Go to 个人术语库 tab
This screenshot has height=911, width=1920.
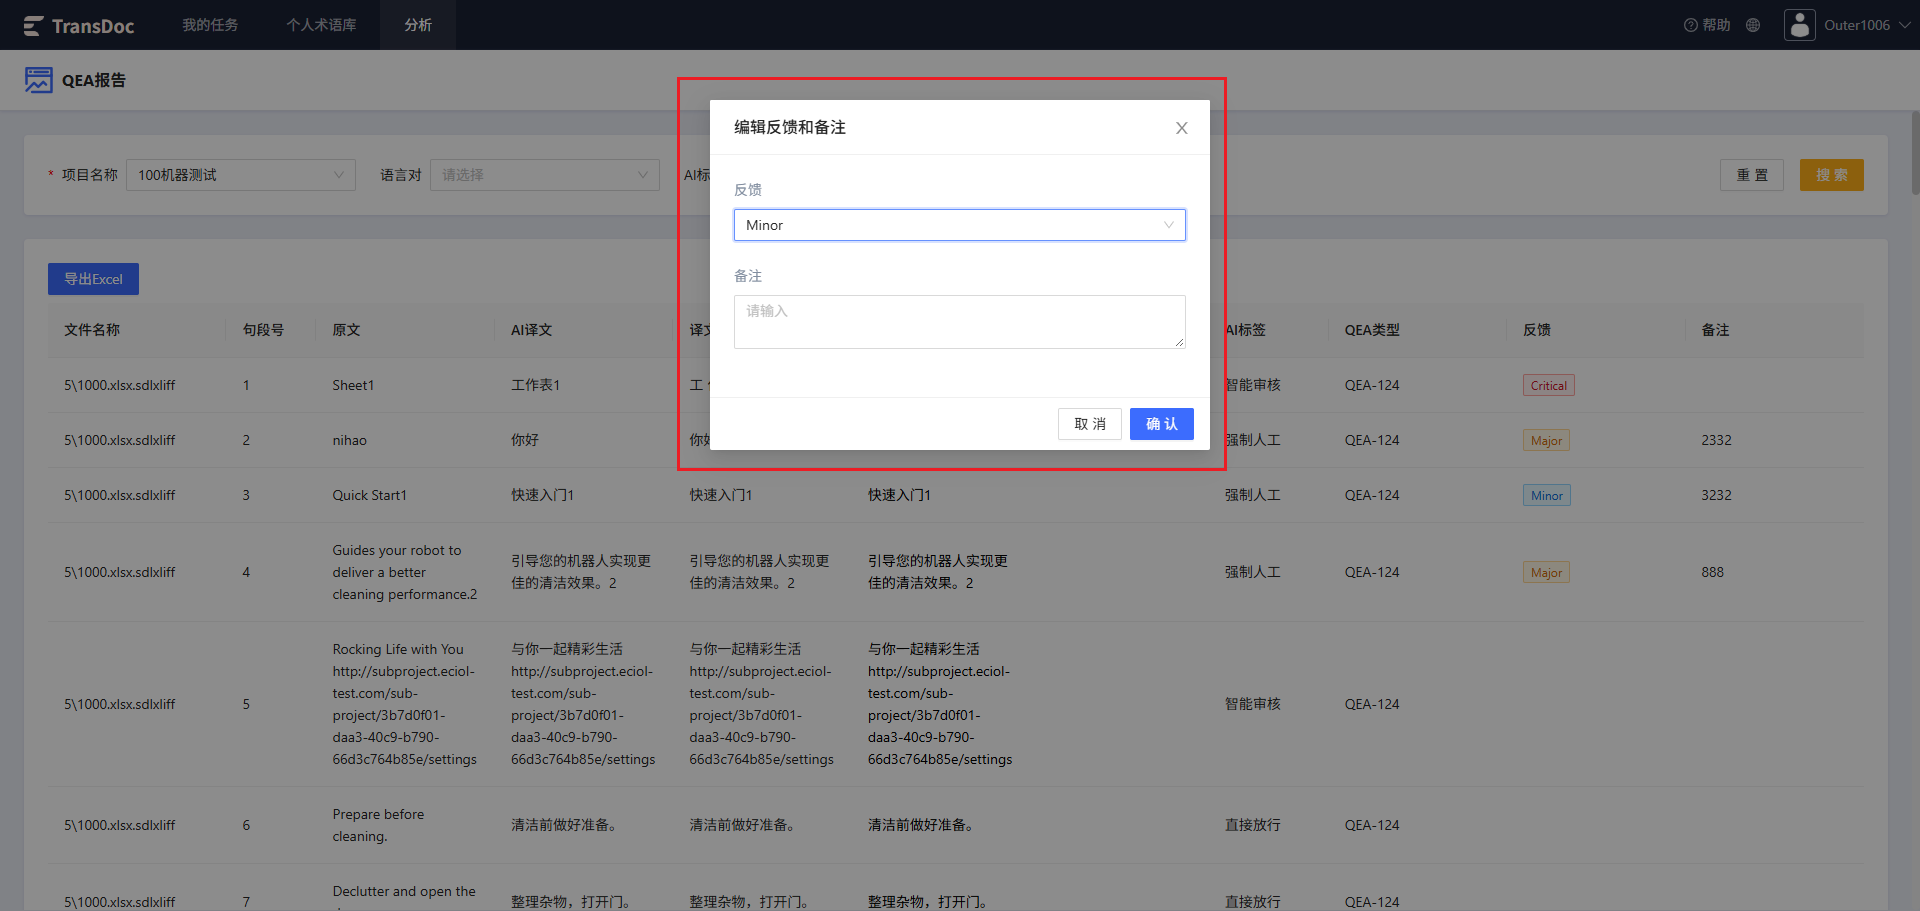point(321,25)
